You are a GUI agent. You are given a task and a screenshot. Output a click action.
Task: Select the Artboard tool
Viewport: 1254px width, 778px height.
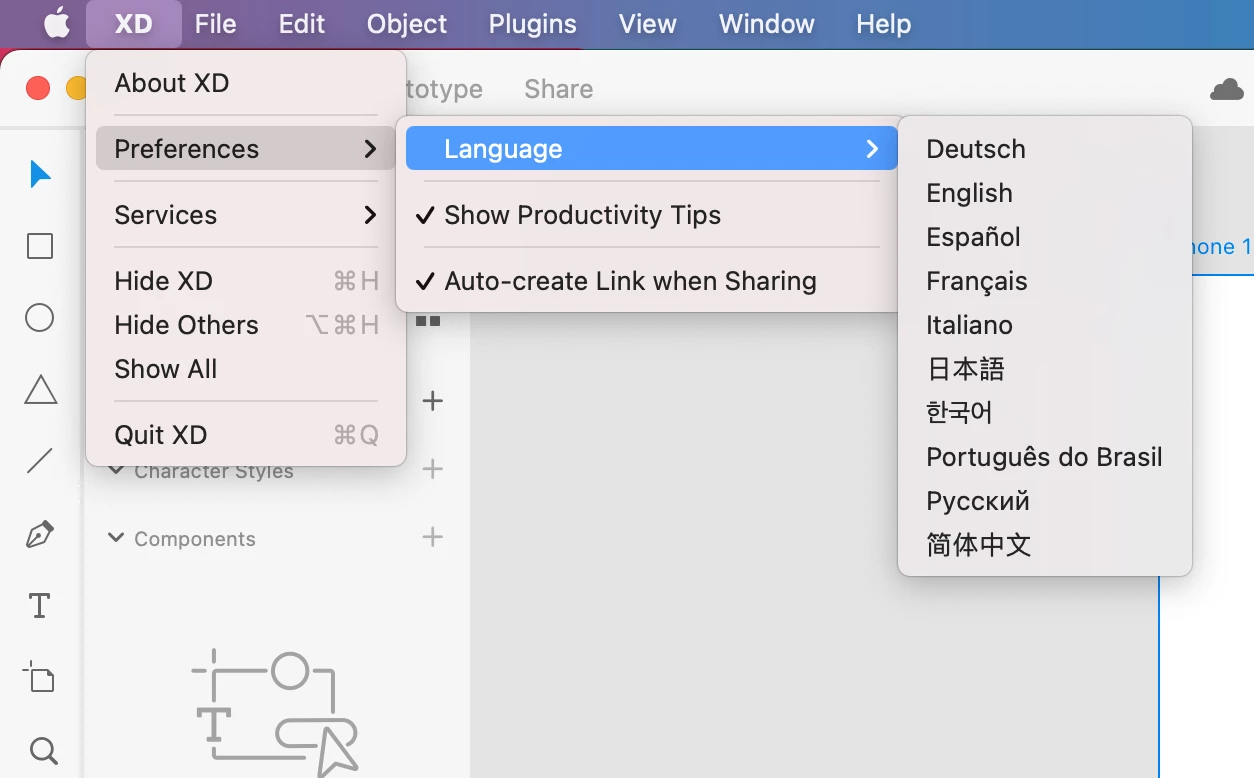pyautogui.click(x=40, y=677)
